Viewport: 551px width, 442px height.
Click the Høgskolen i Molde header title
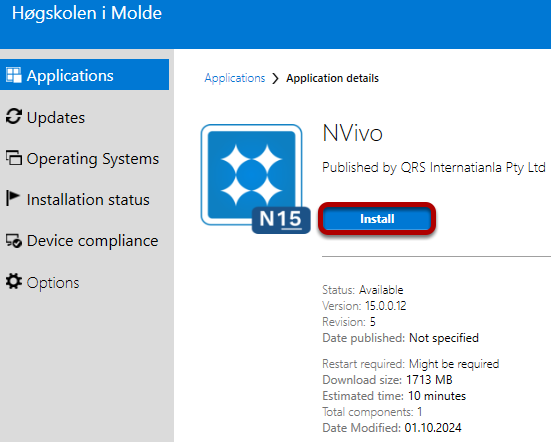click(87, 13)
